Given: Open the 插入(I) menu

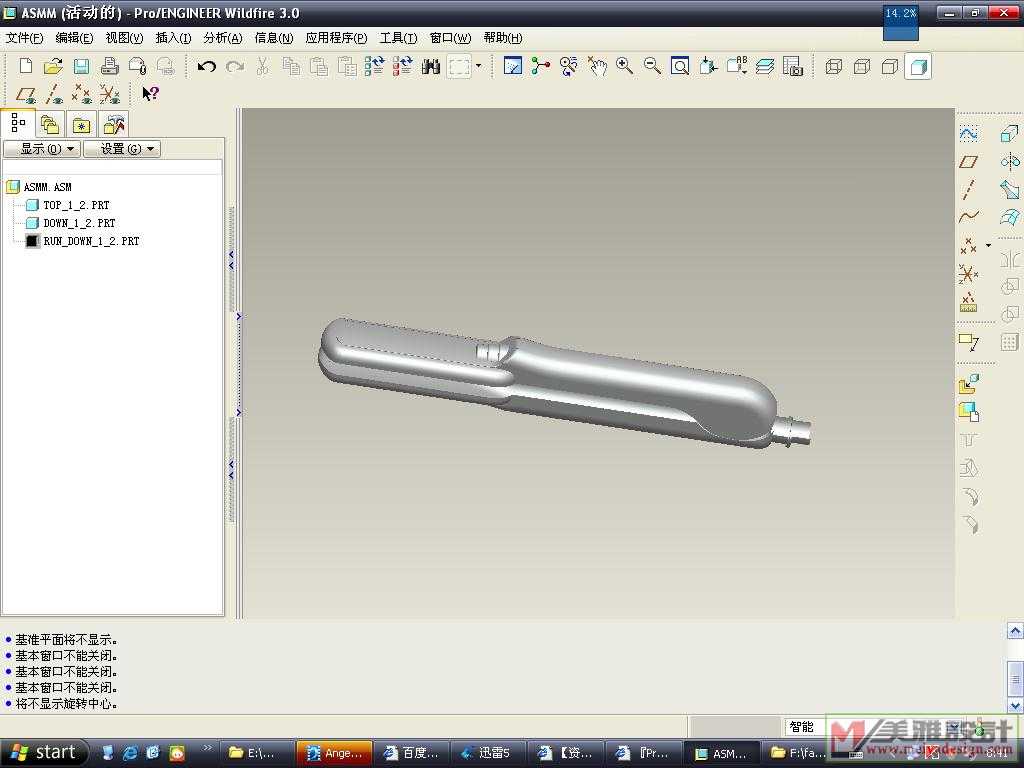Looking at the screenshot, I should click(x=173, y=38).
